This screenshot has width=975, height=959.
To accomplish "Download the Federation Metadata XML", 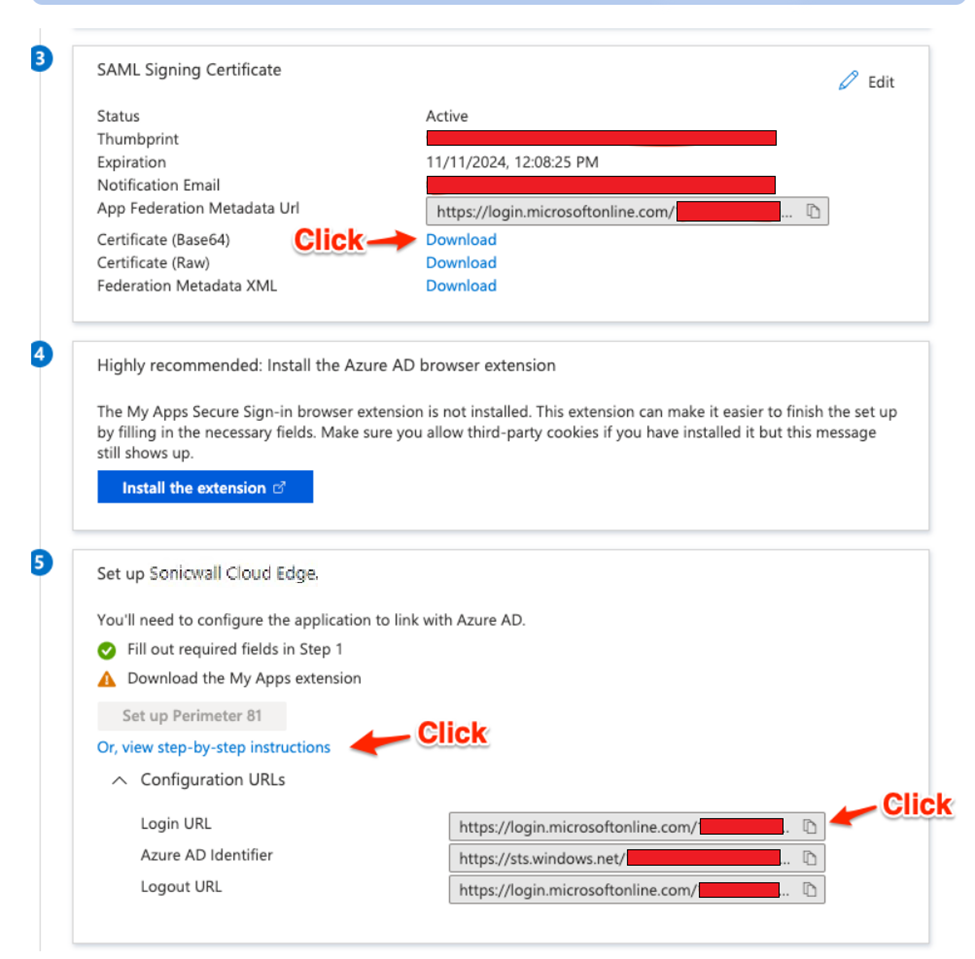I will (461, 286).
